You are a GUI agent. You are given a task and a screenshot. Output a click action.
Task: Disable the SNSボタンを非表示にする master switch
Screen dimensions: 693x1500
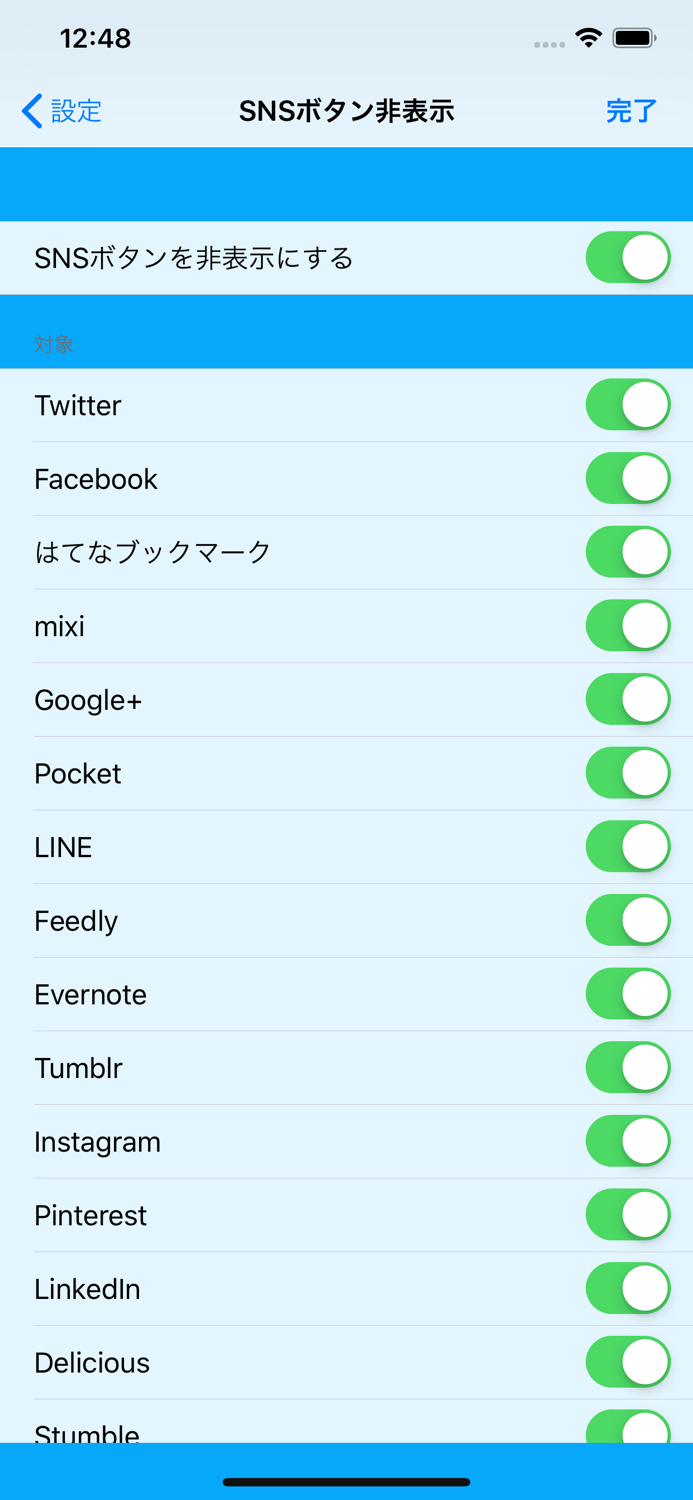pos(628,257)
